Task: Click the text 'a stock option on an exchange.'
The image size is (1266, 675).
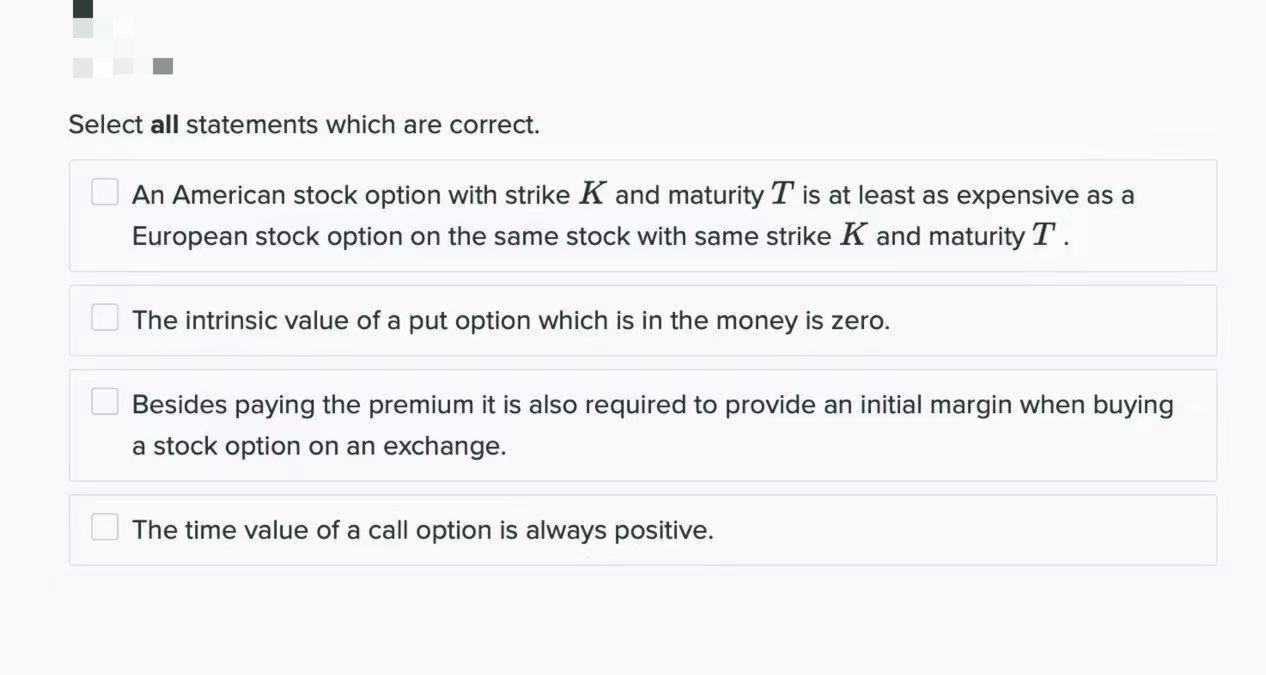Action: 319,446
